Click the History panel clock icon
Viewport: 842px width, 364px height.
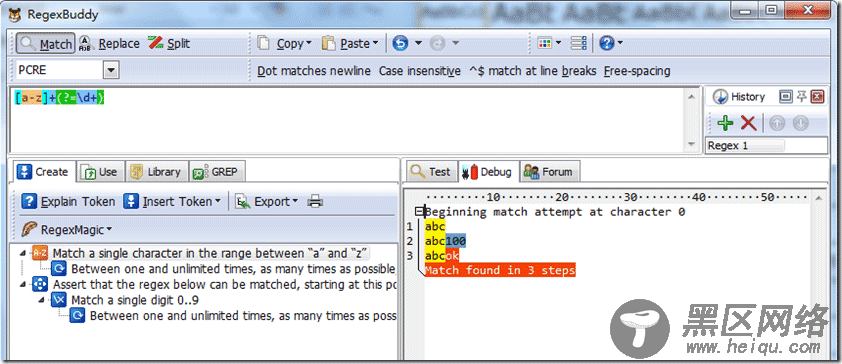click(720, 97)
